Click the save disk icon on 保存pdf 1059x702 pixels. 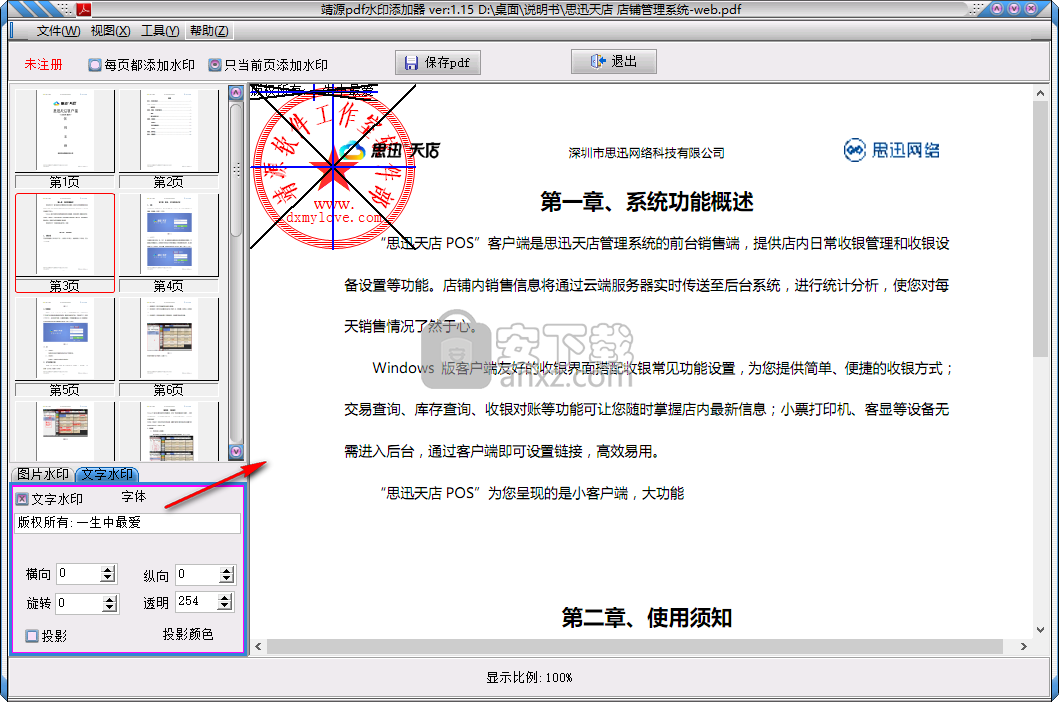click(411, 63)
